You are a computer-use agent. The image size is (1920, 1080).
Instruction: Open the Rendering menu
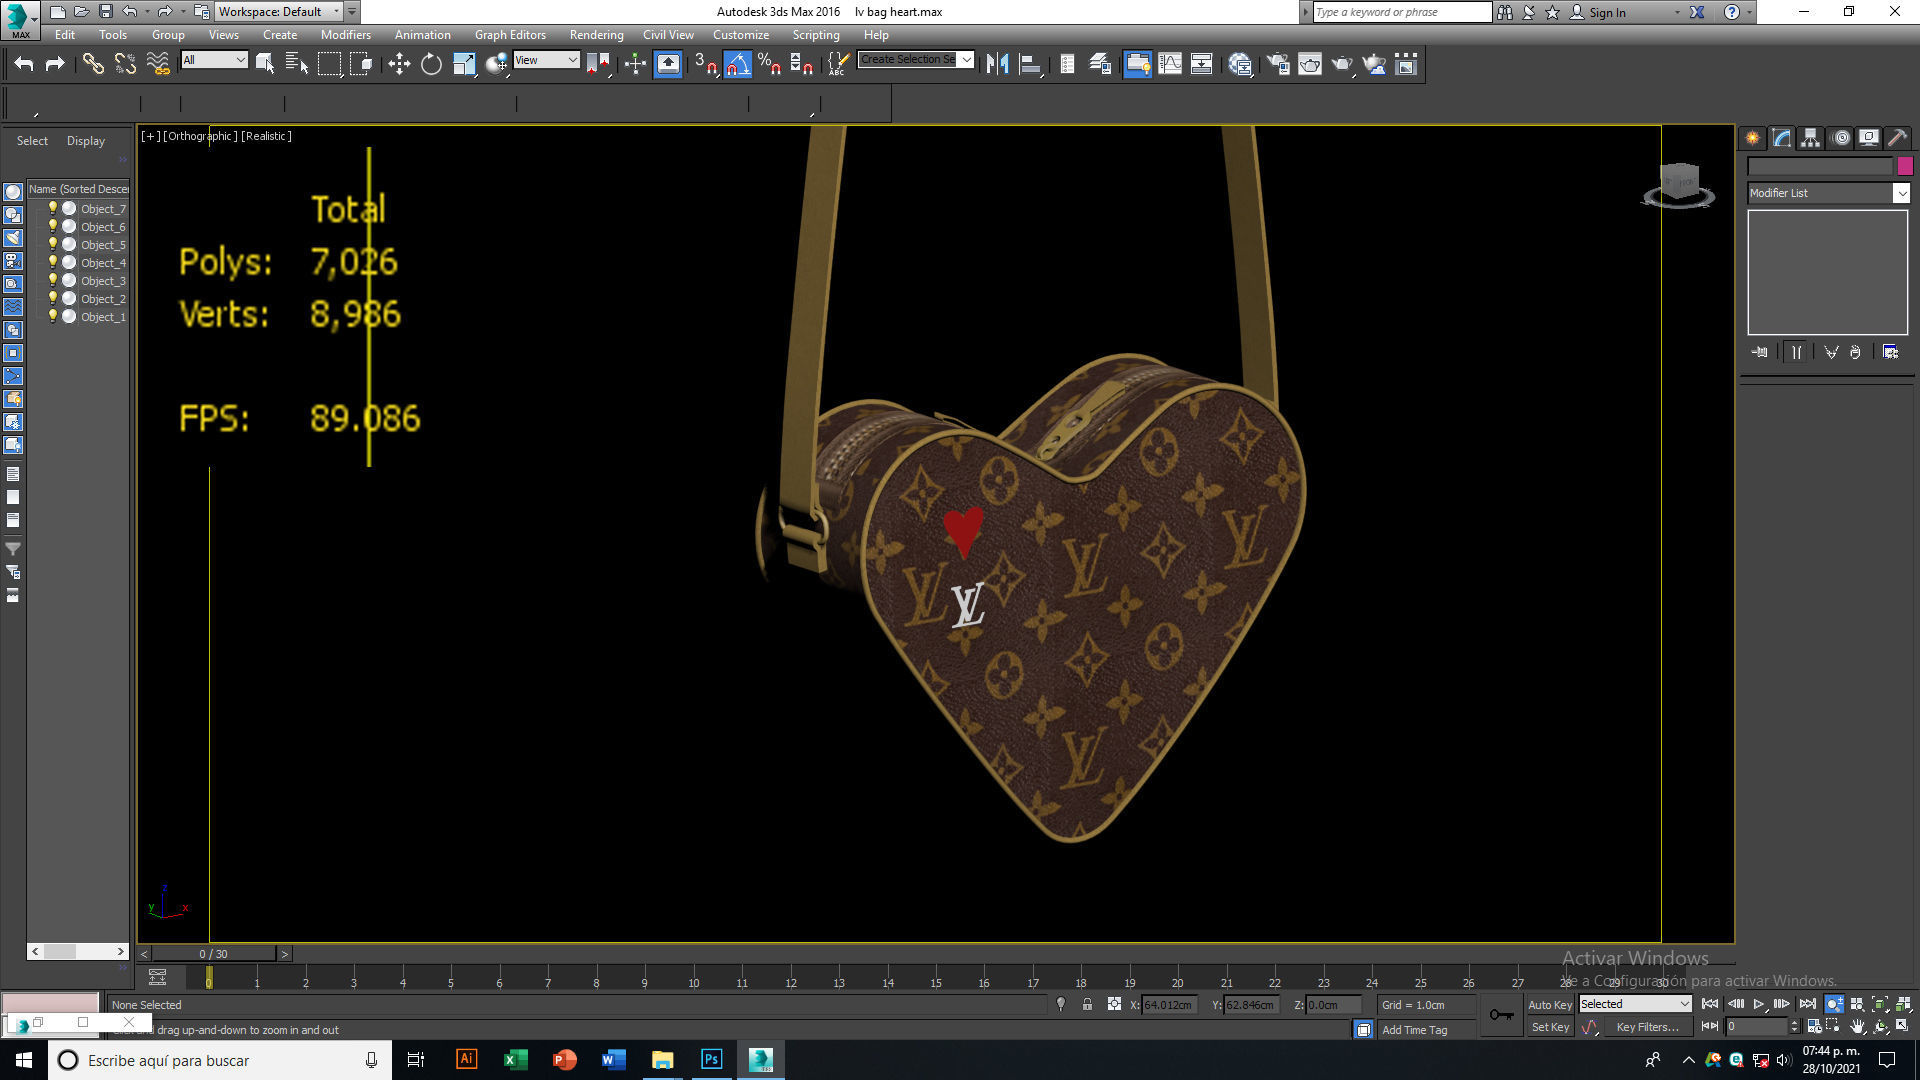tap(596, 34)
